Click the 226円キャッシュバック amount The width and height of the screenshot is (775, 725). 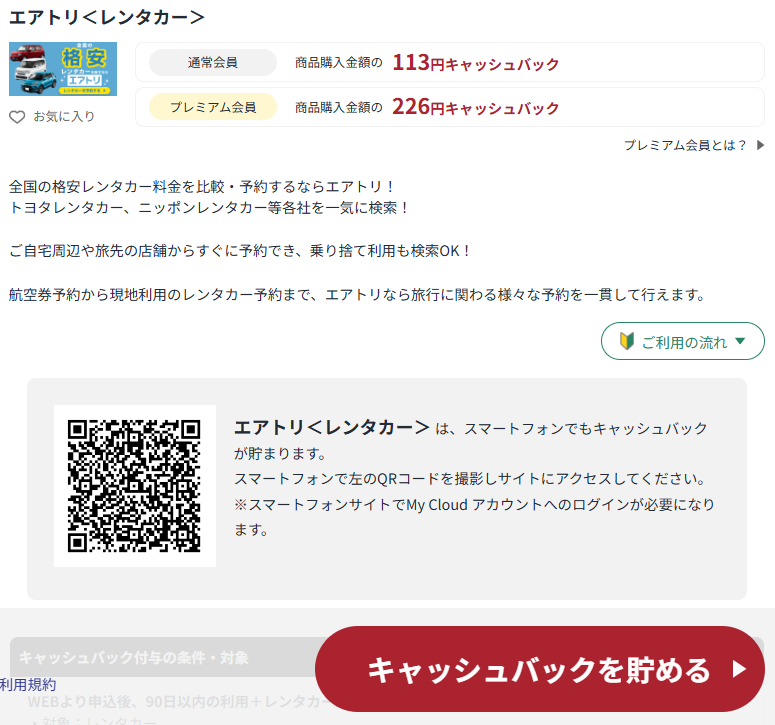pyautogui.click(x=475, y=107)
